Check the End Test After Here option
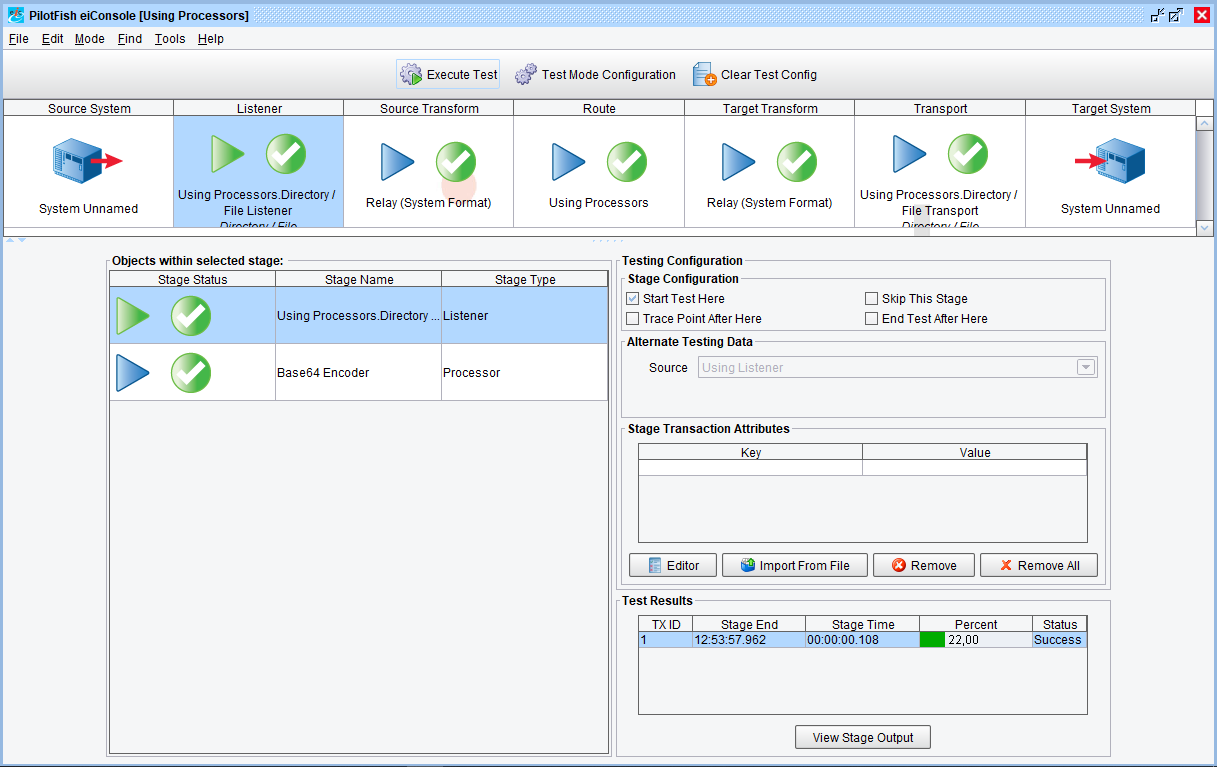The image size is (1217, 767). pyautogui.click(x=872, y=319)
